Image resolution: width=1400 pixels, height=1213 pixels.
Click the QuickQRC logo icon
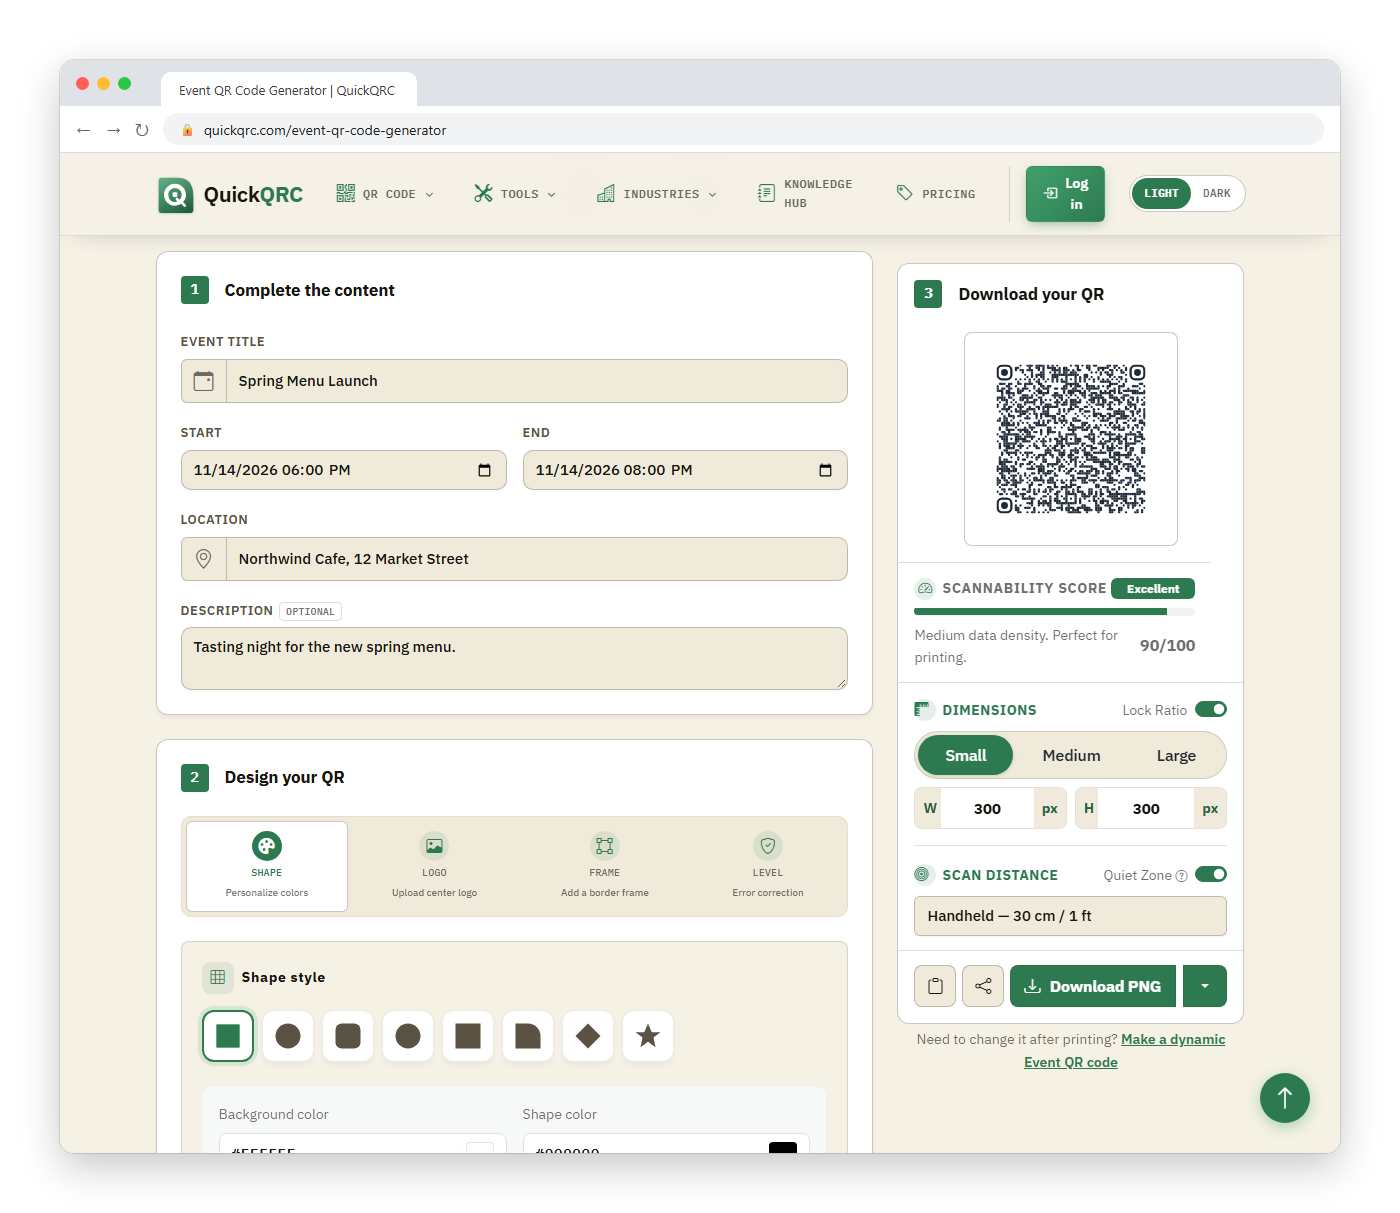(x=176, y=195)
